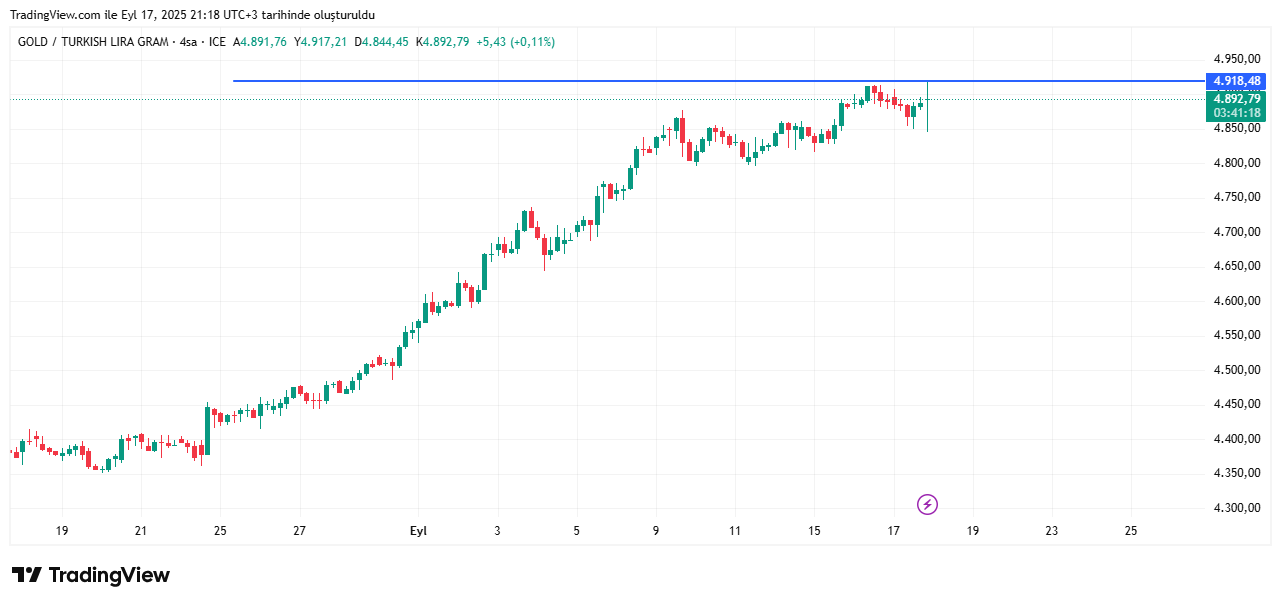1281x605 pixels.
Task: Click the purple lightning bolt event icon
Action: coord(927,504)
